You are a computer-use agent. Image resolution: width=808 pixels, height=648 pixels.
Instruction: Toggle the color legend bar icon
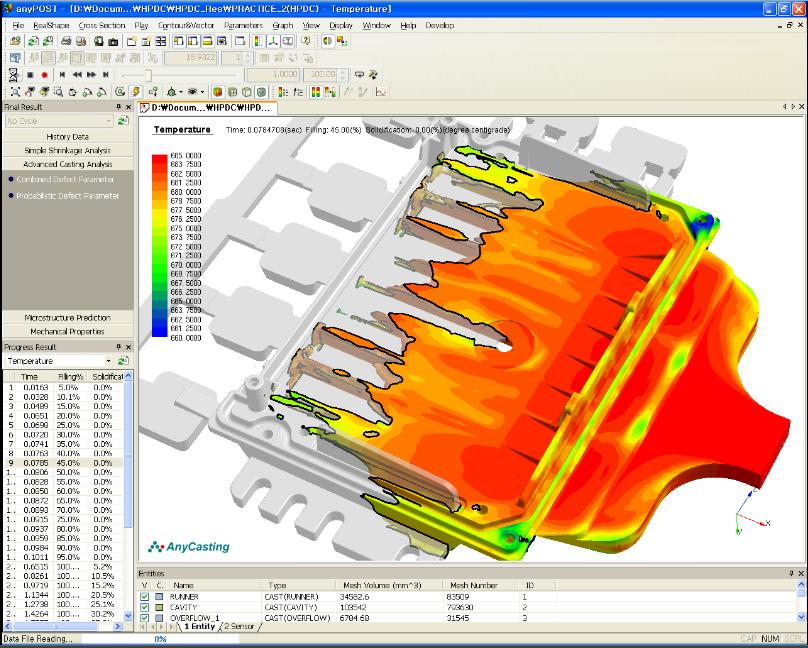(259, 41)
